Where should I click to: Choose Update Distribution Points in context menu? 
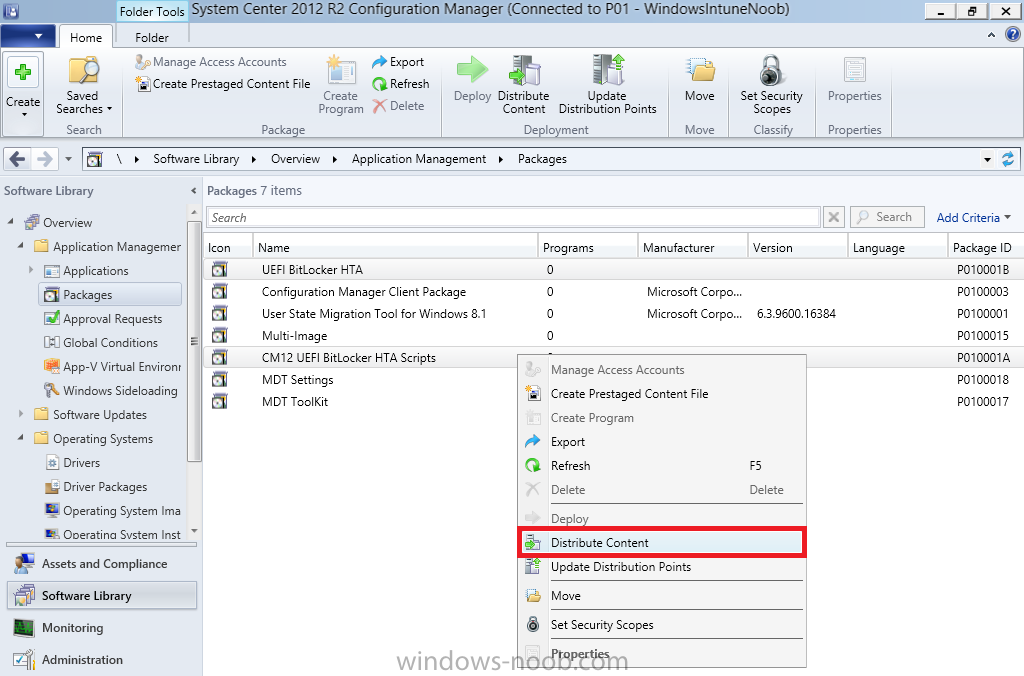point(662,567)
